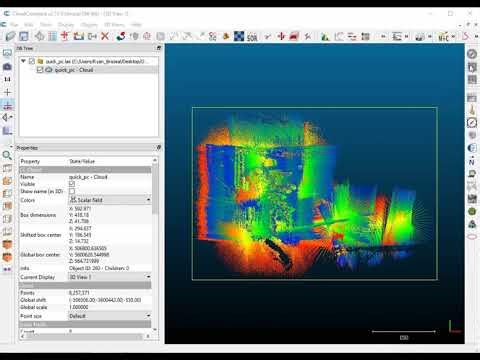Viewport: 480px width, 360px height.
Task: Open the Current Display 3D View 1 dropdown
Action: coord(110,277)
